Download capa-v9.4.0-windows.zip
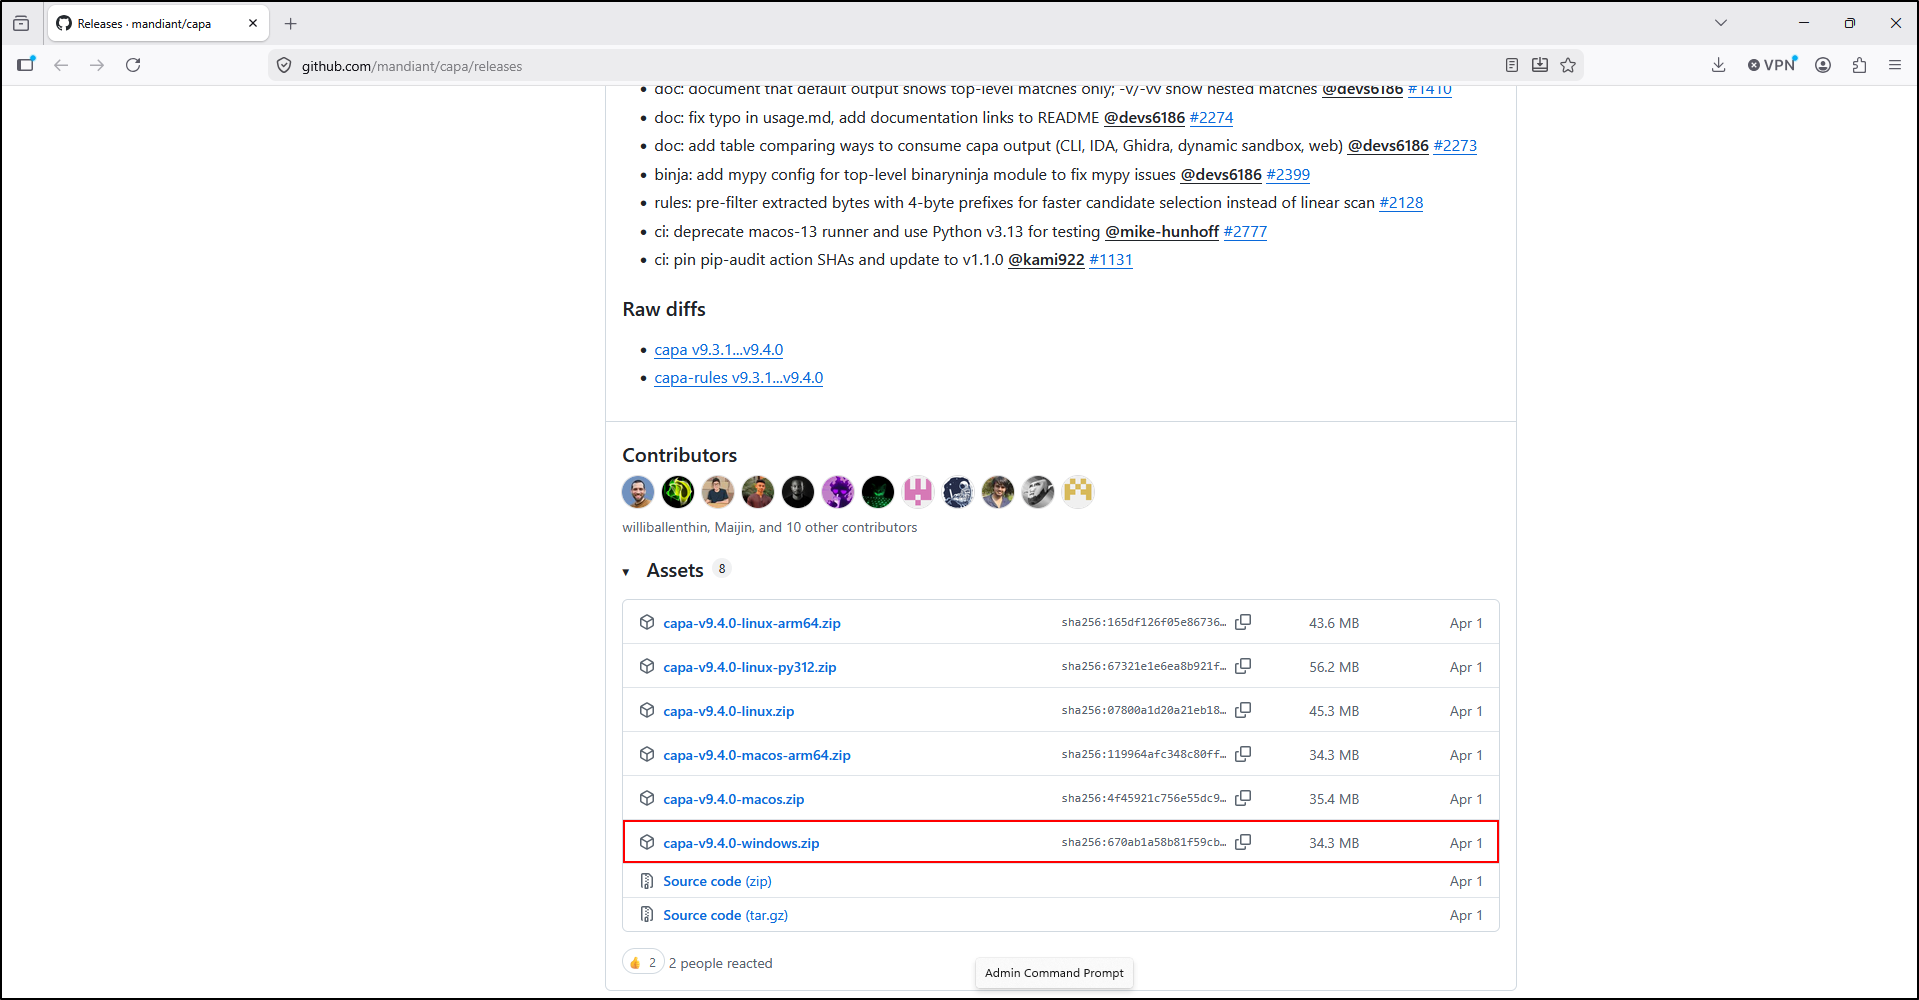The image size is (1919, 1000). 741,843
